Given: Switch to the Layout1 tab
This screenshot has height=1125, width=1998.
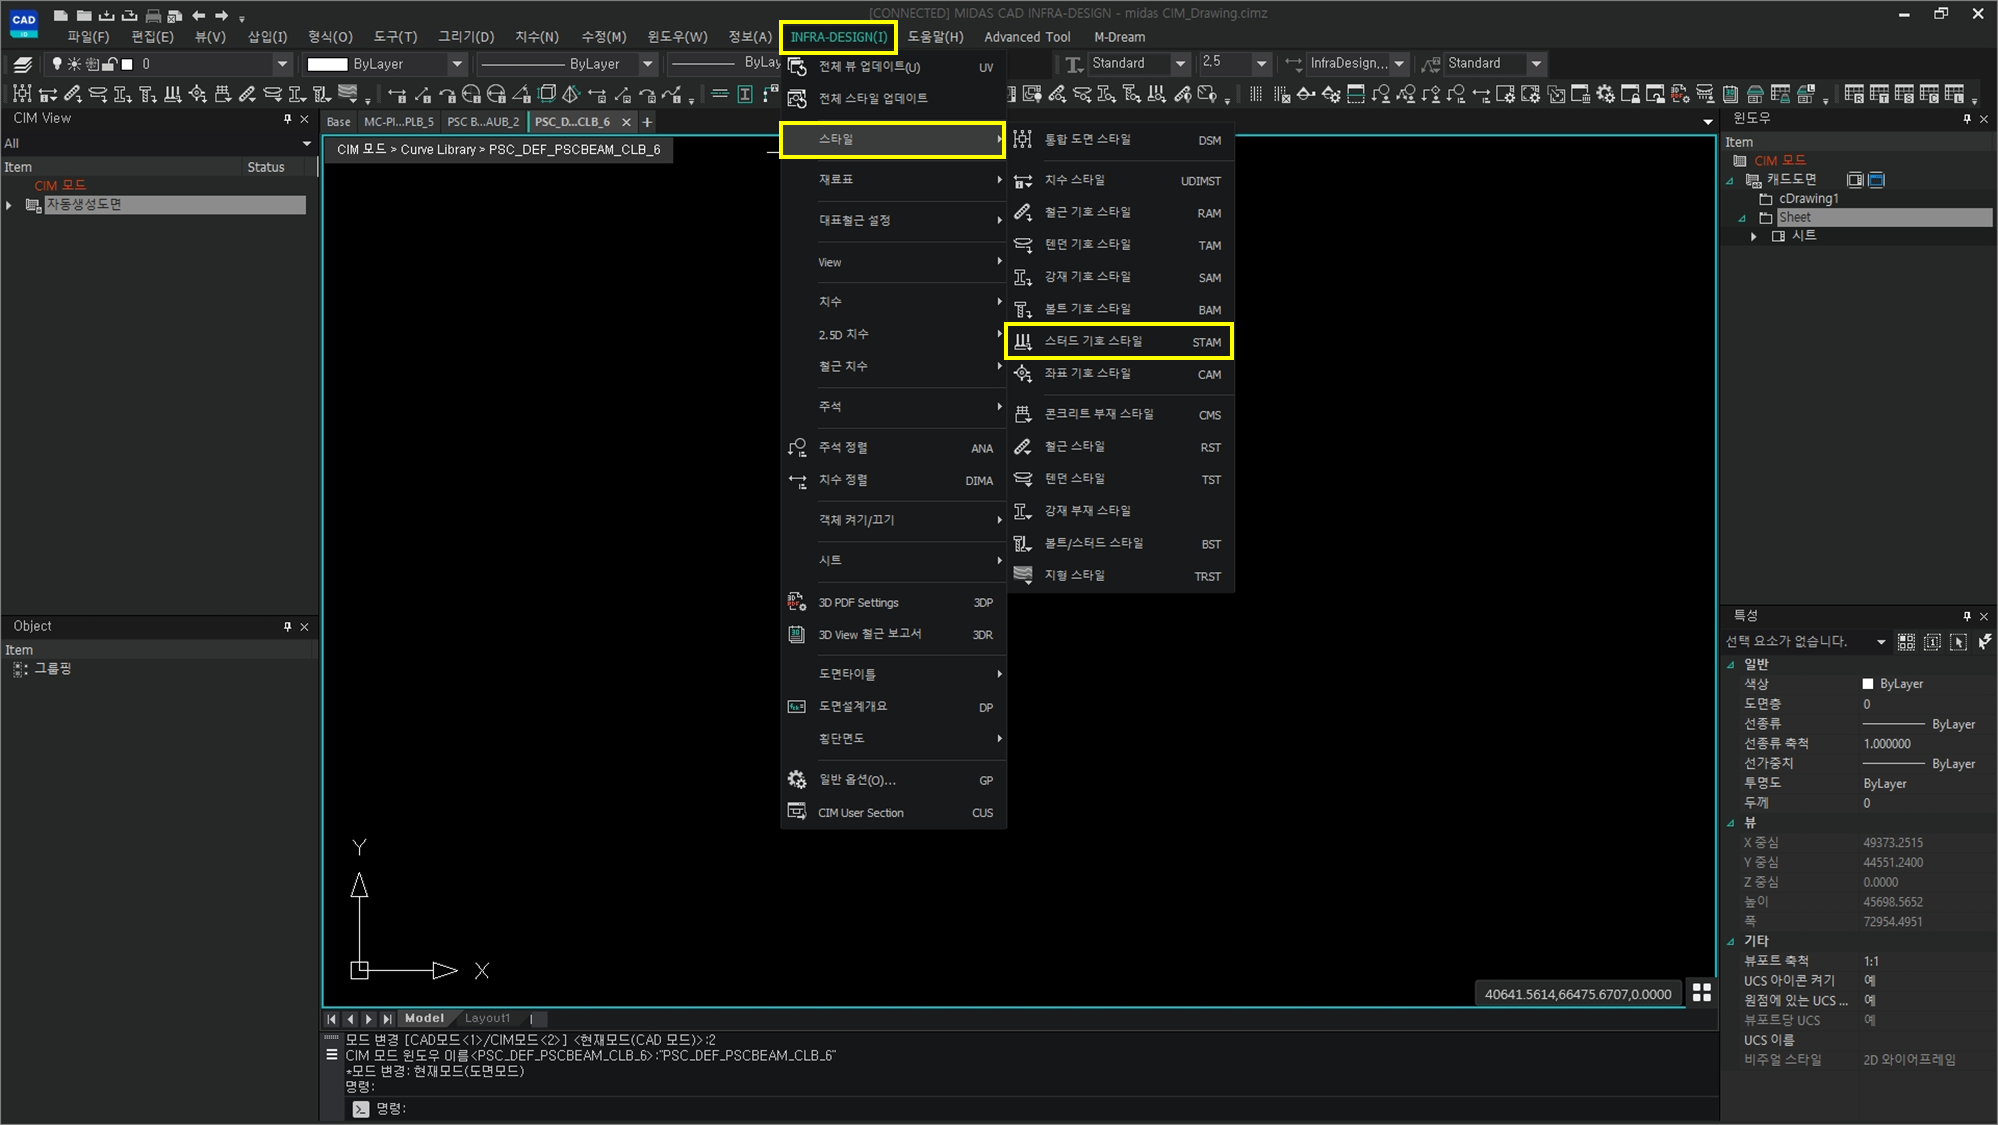Looking at the screenshot, I should [487, 1018].
